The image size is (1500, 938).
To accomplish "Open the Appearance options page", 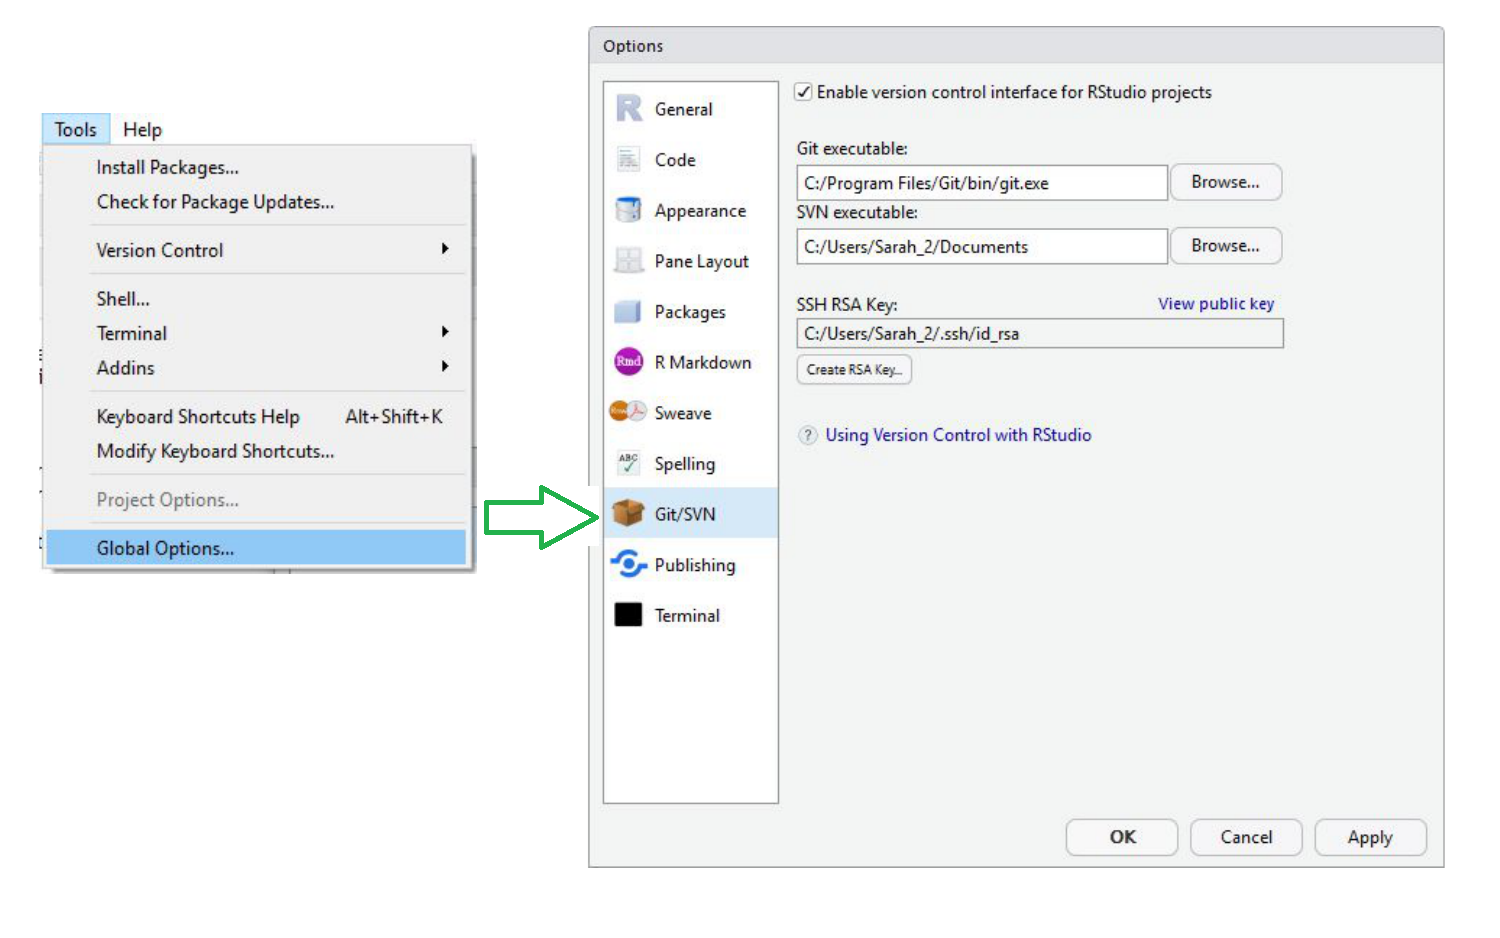I will 691,210.
